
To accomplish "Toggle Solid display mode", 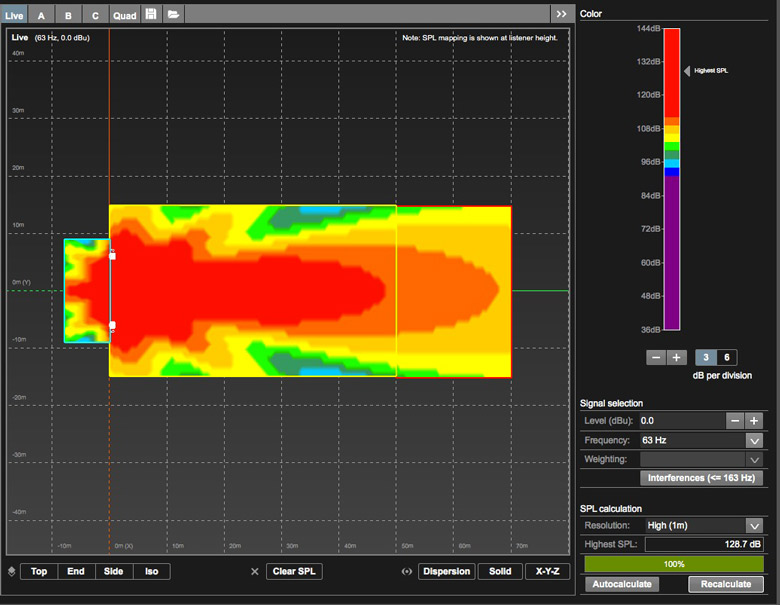I will [500, 571].
